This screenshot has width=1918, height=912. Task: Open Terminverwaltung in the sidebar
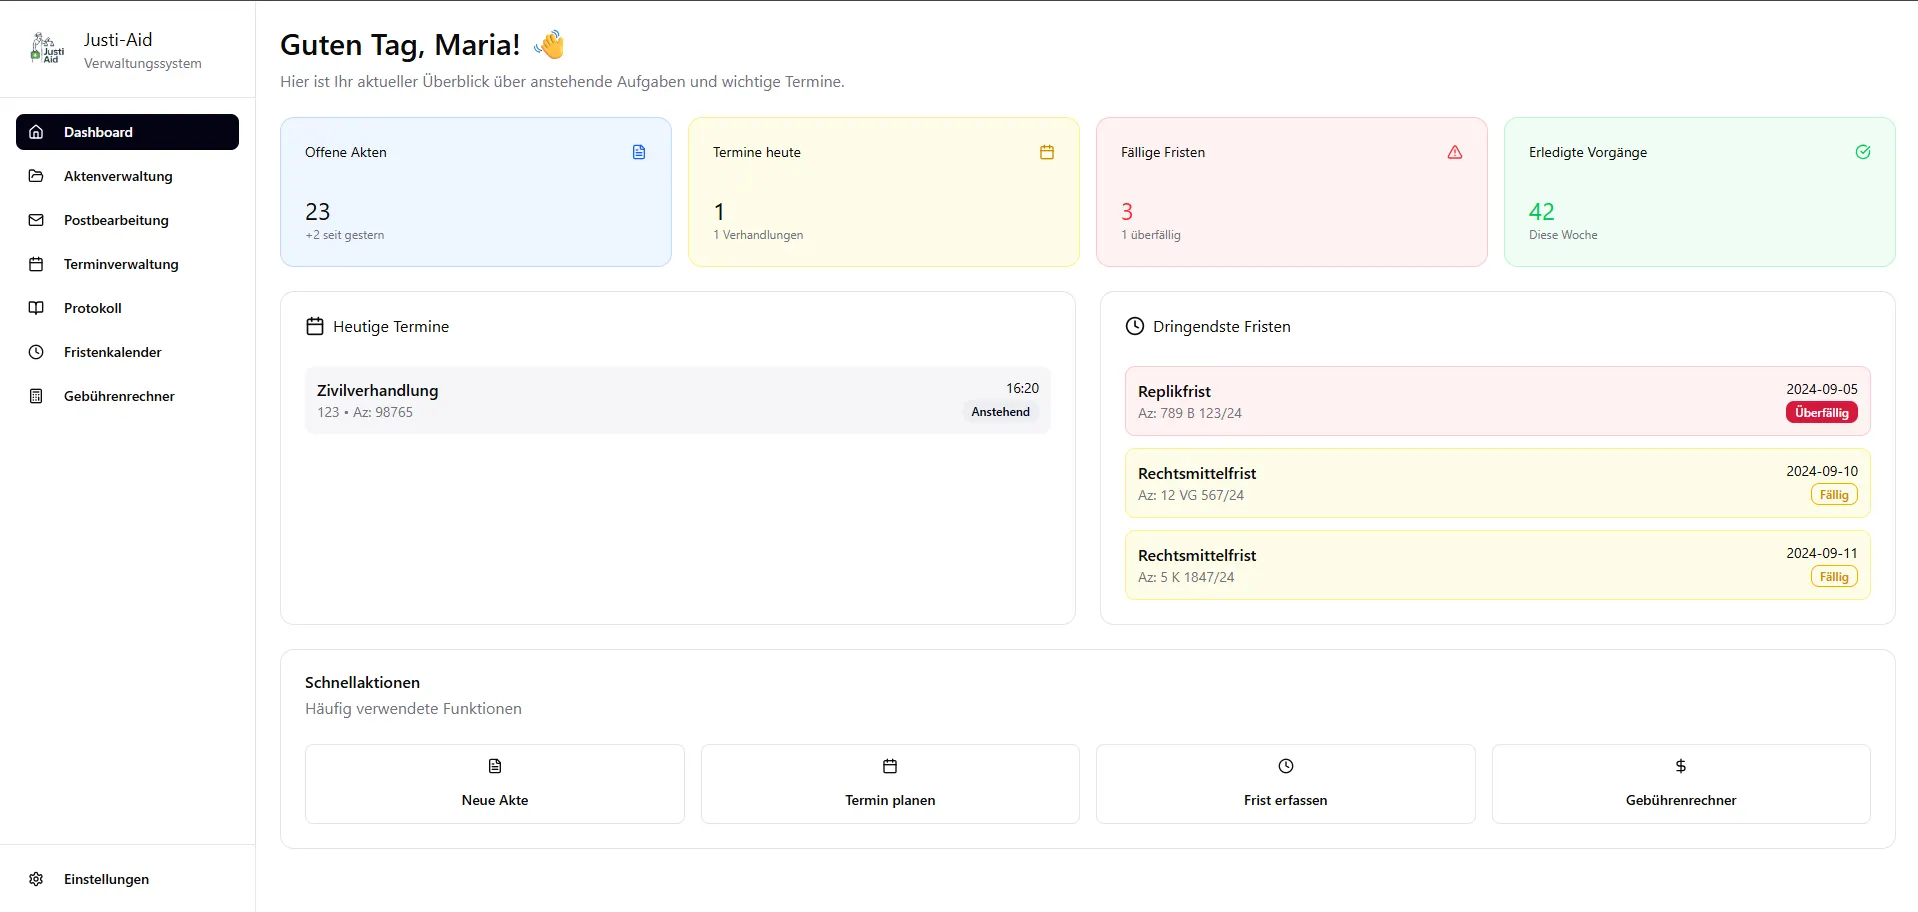(121, 264)
